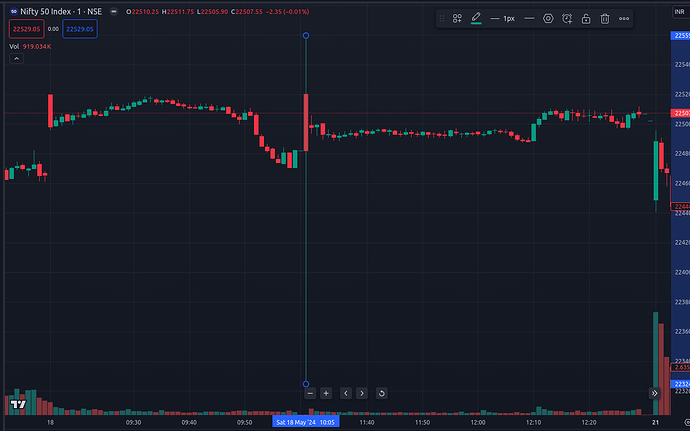
Task: Select the bottom handle of the vertical line
Action: [x=306, y=384]
